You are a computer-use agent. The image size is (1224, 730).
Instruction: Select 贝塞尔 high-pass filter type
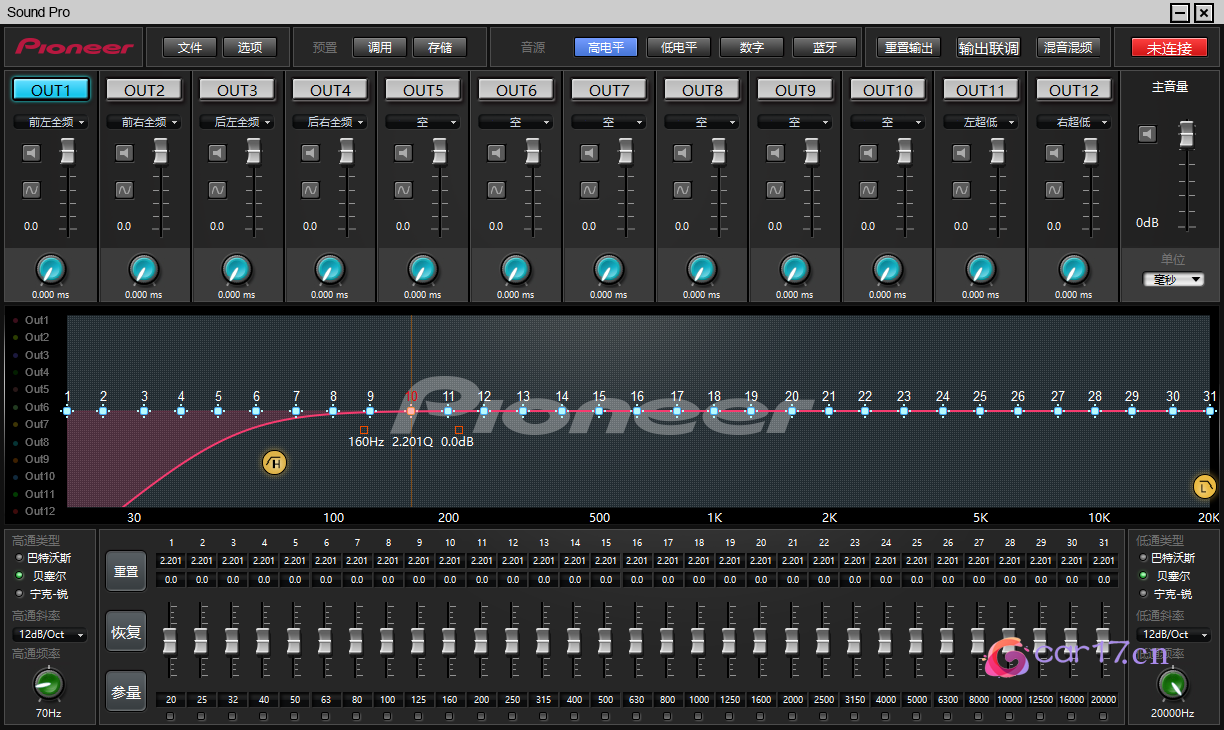pos(43,576)
